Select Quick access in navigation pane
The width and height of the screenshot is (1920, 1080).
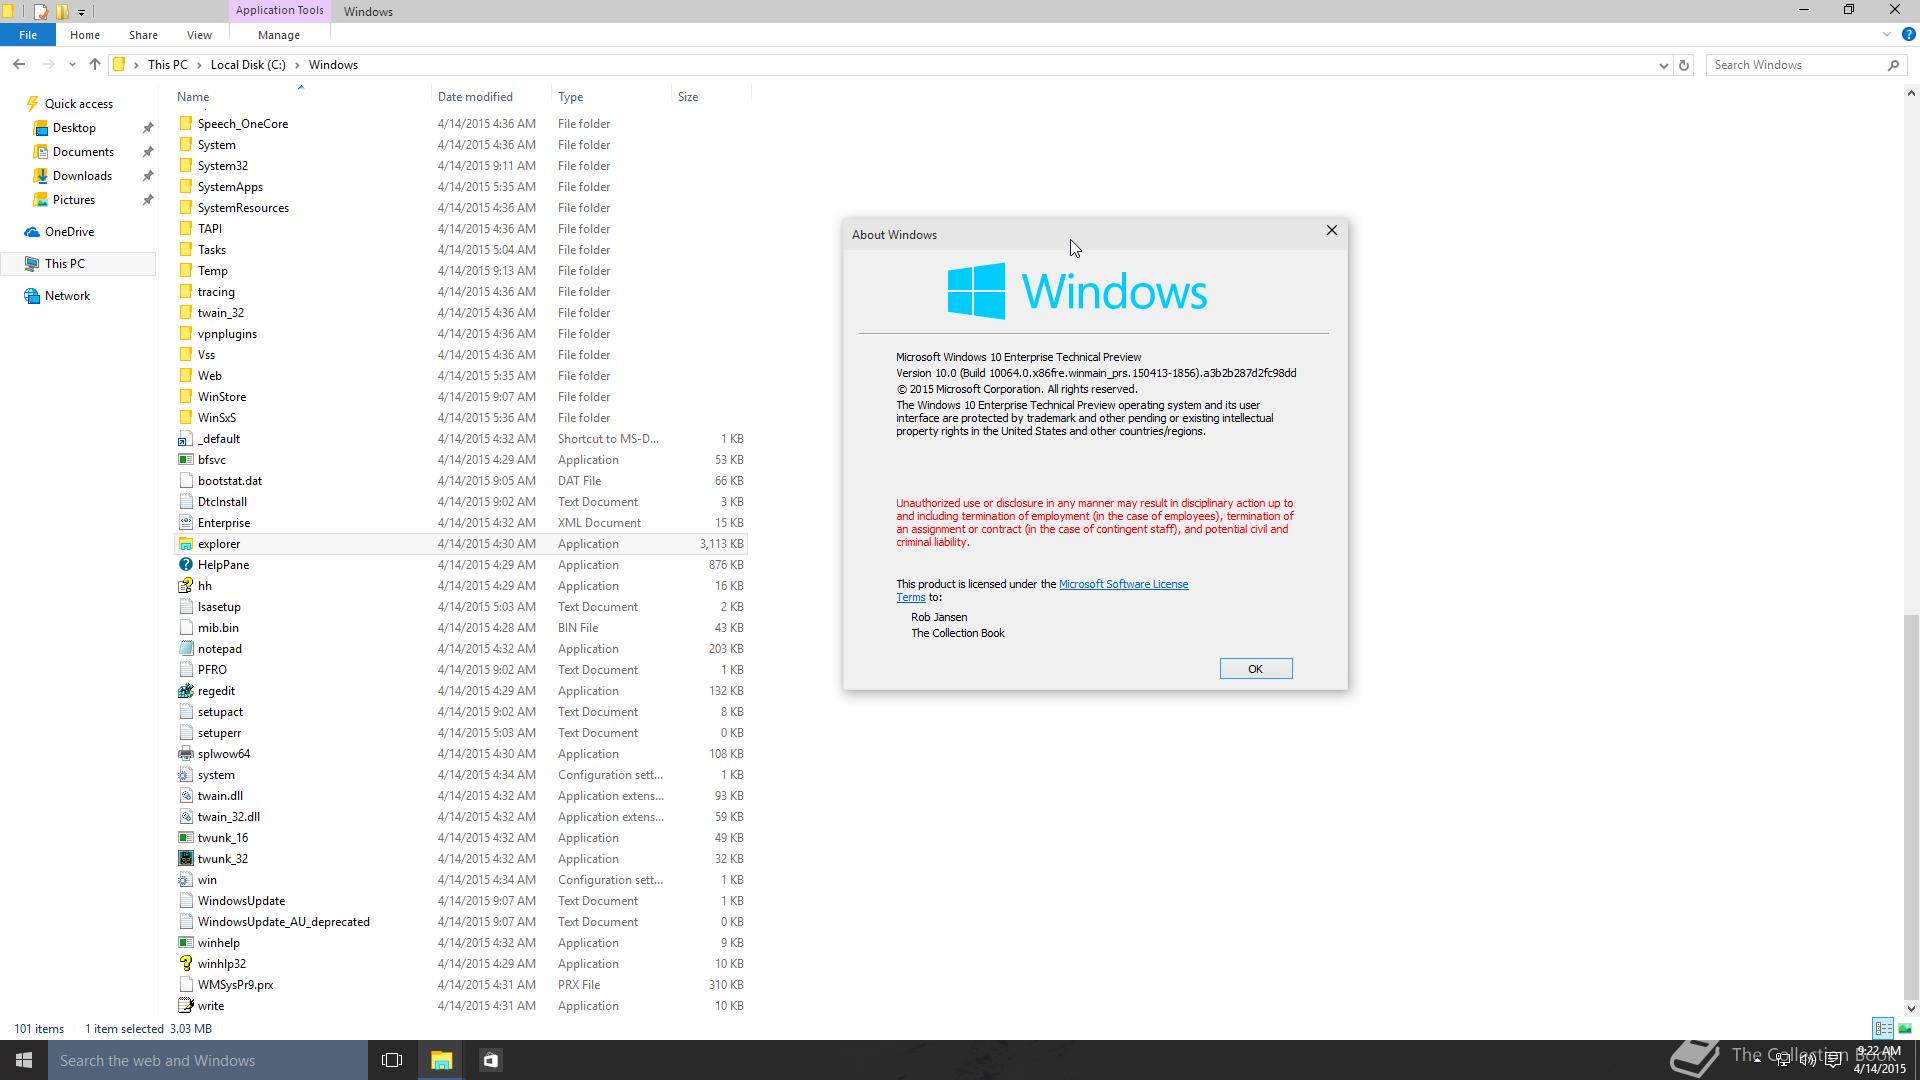point(70,104)
